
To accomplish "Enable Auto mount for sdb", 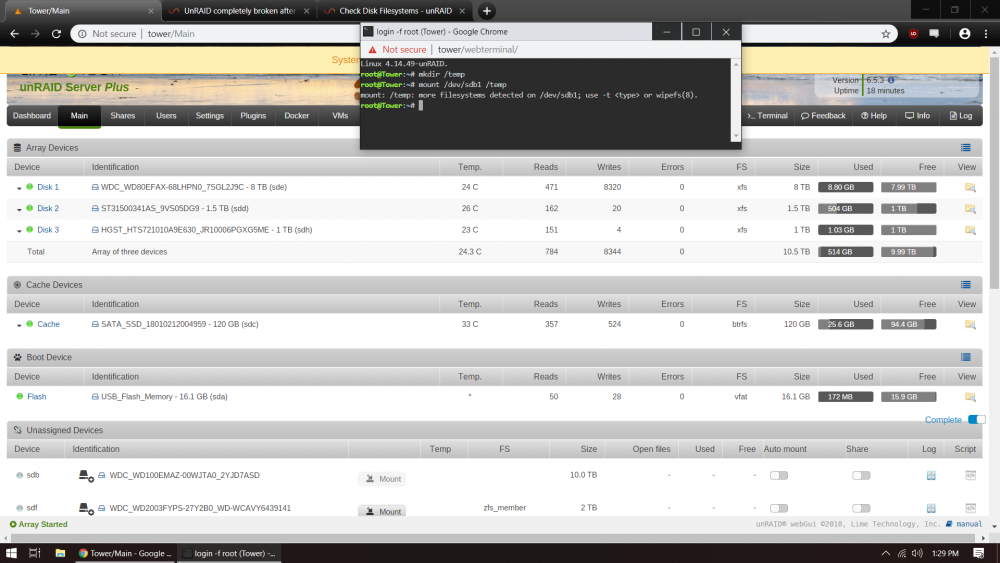I will click(x=779, y=476).
